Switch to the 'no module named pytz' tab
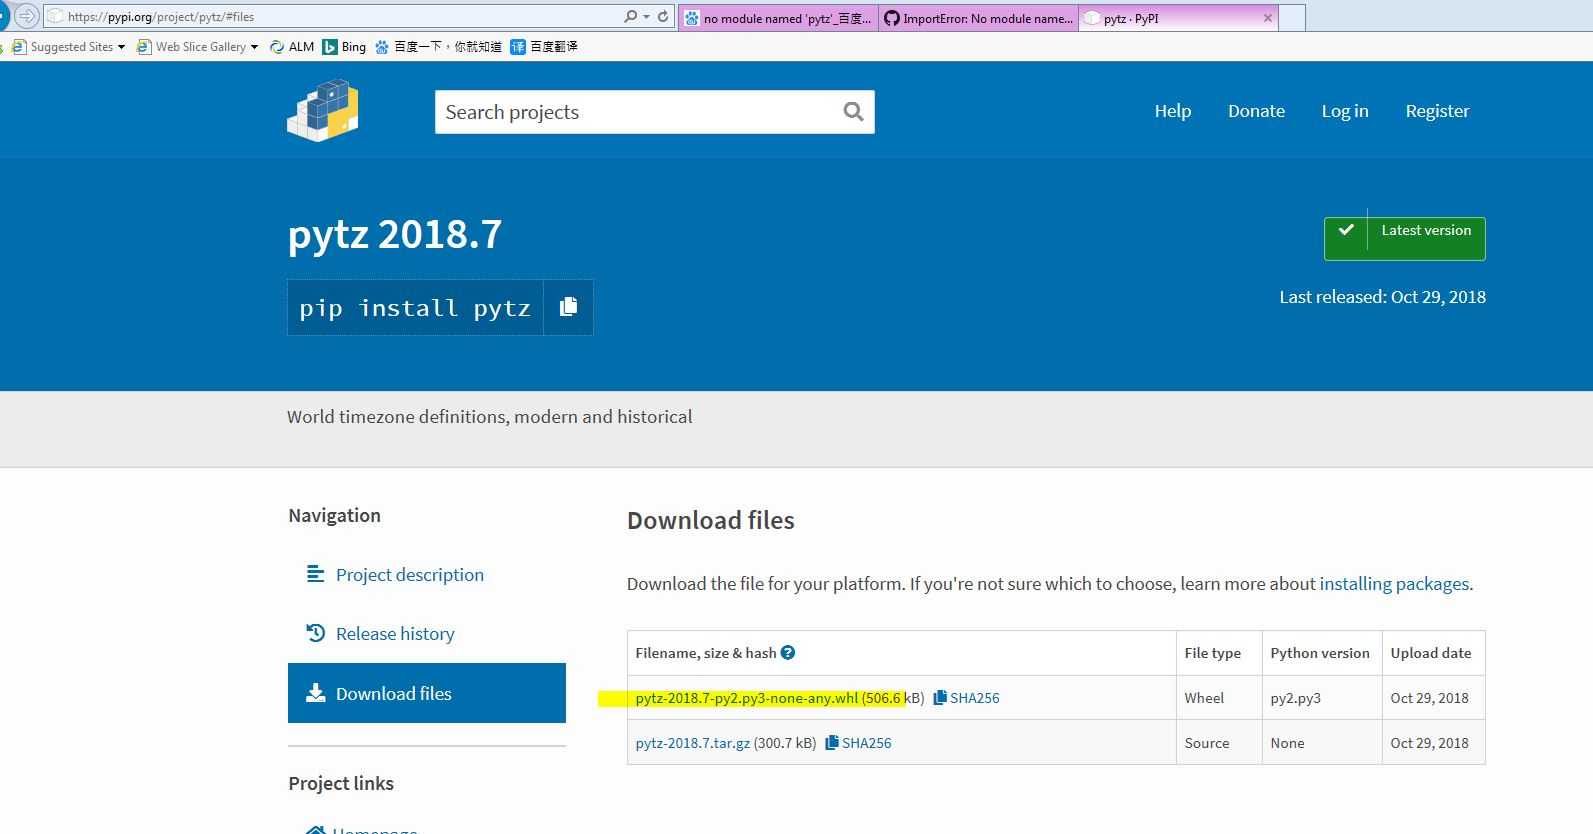The image size is (1593, 834). [x=778, y=18]
